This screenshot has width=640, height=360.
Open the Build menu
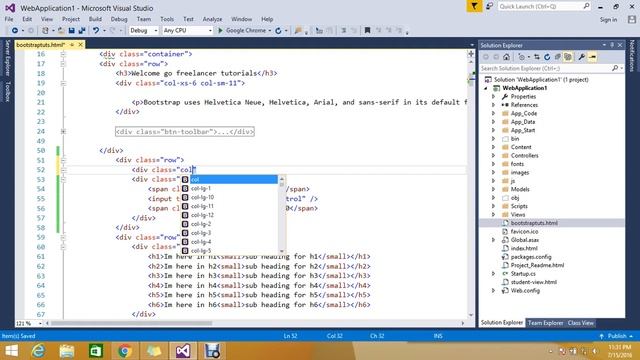point(95,19)
